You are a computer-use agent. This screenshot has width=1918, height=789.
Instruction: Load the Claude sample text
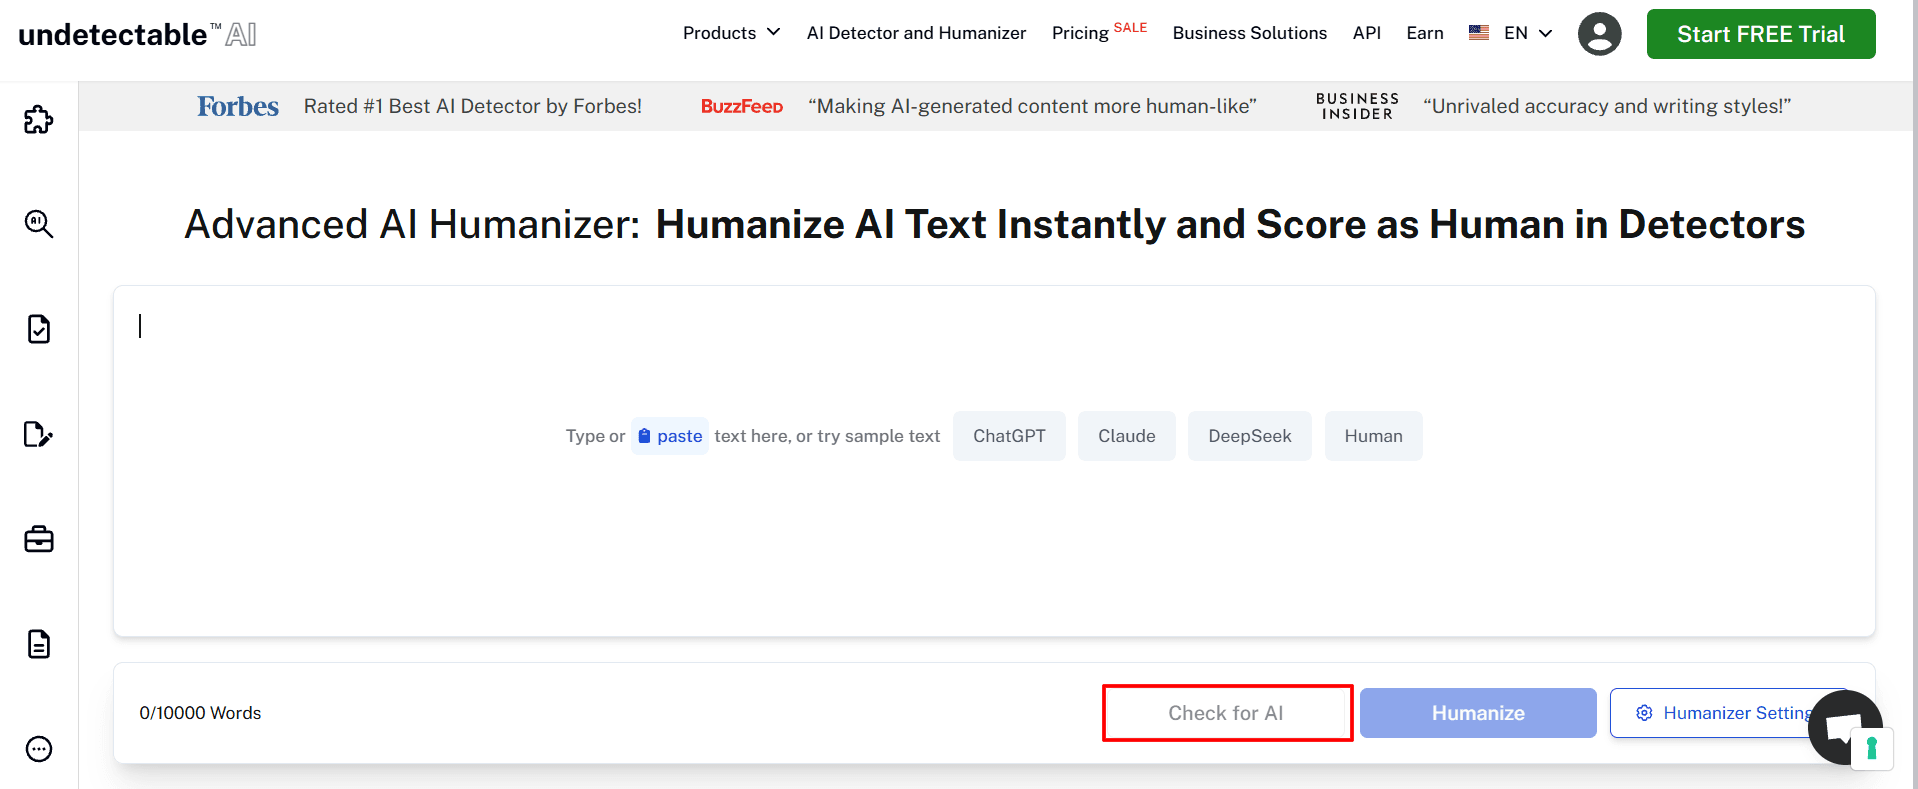tap(1126, 436)
